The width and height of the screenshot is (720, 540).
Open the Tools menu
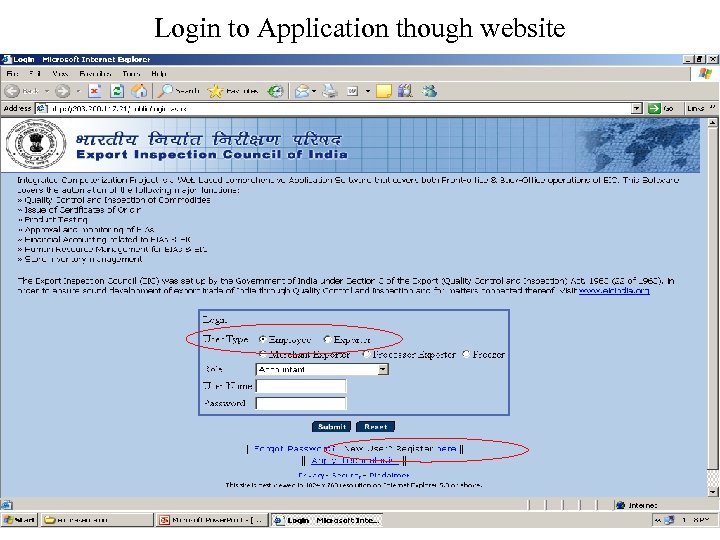point(131,73)
